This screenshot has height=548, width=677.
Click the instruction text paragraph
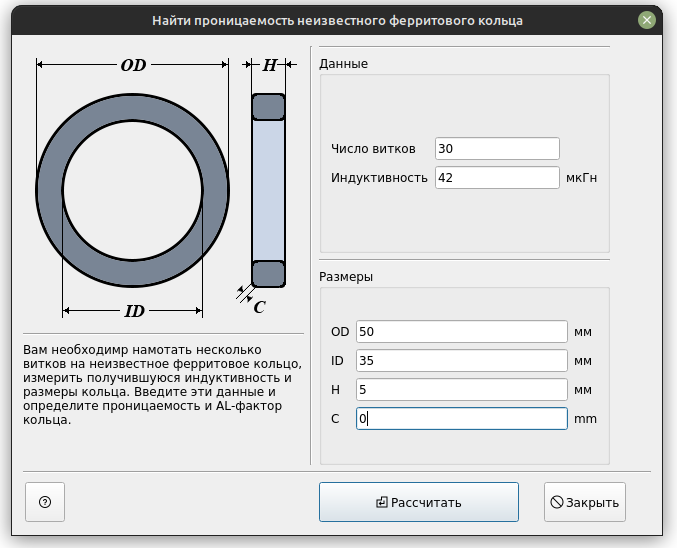(x=162, y=384)
